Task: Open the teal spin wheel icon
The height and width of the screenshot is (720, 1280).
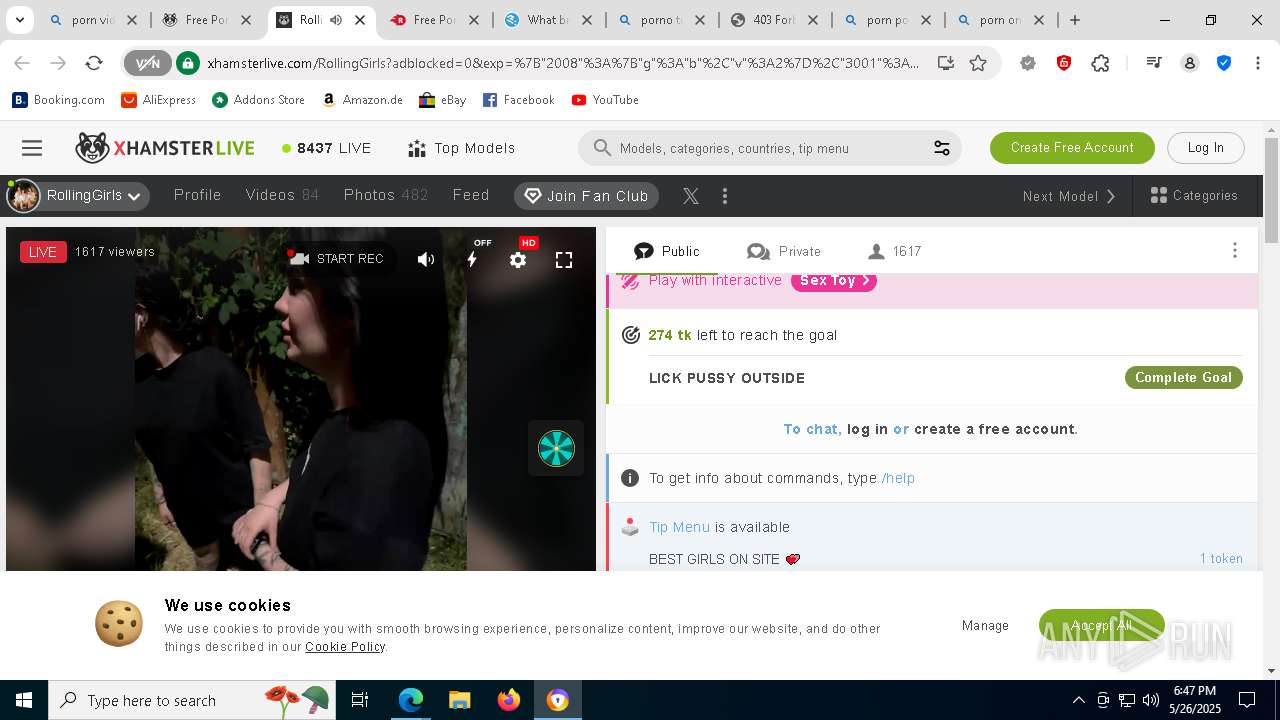Action: pyautogui.click(x=556, y=448)
